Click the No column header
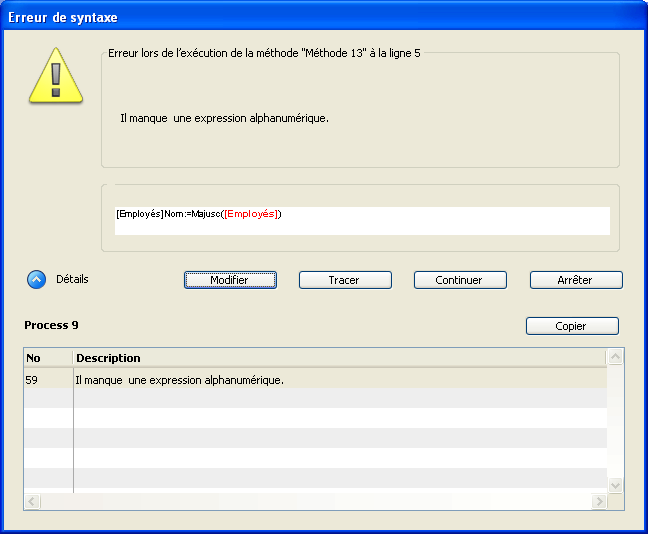Viewport: 648px width, 534px height. click(x=47, y=358)
